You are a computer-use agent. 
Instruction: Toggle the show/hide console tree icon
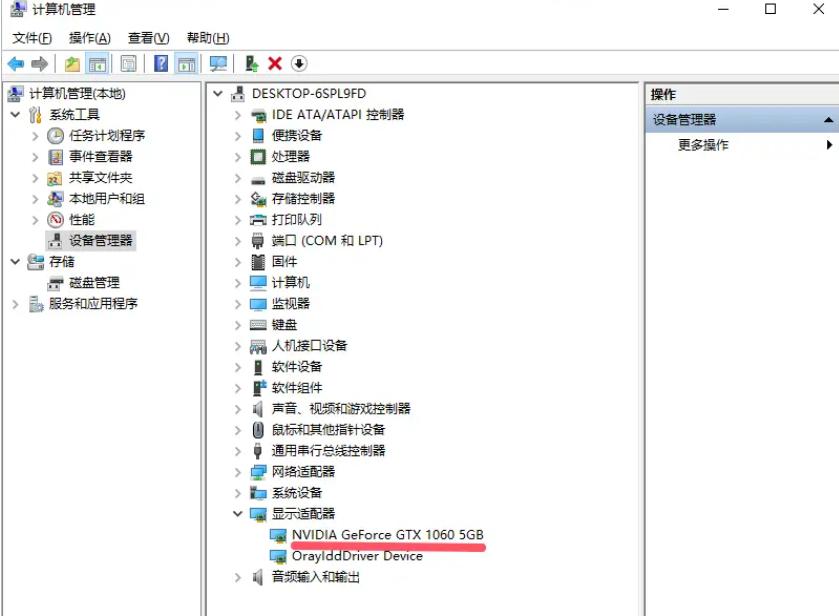(x=97, y=64)
